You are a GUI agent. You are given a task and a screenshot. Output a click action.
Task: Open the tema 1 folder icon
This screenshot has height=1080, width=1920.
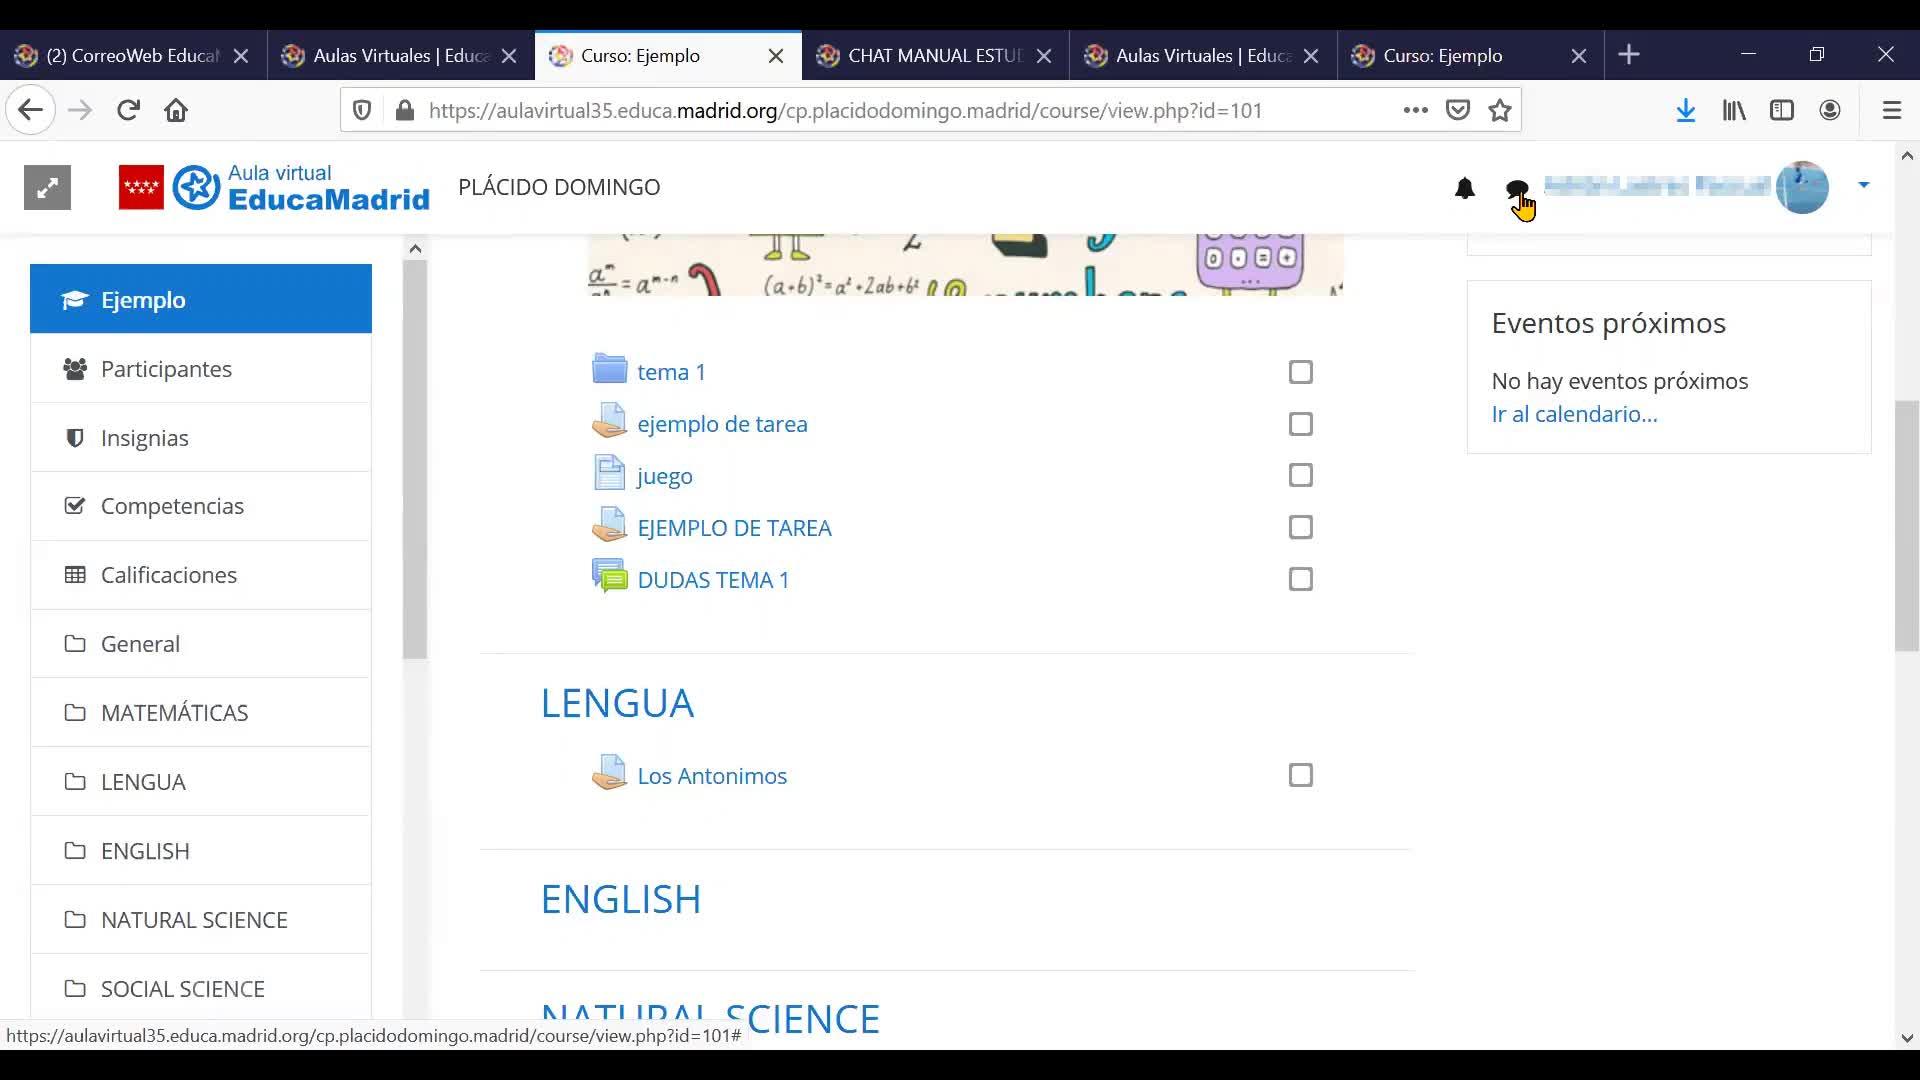(x=609, y=370)
